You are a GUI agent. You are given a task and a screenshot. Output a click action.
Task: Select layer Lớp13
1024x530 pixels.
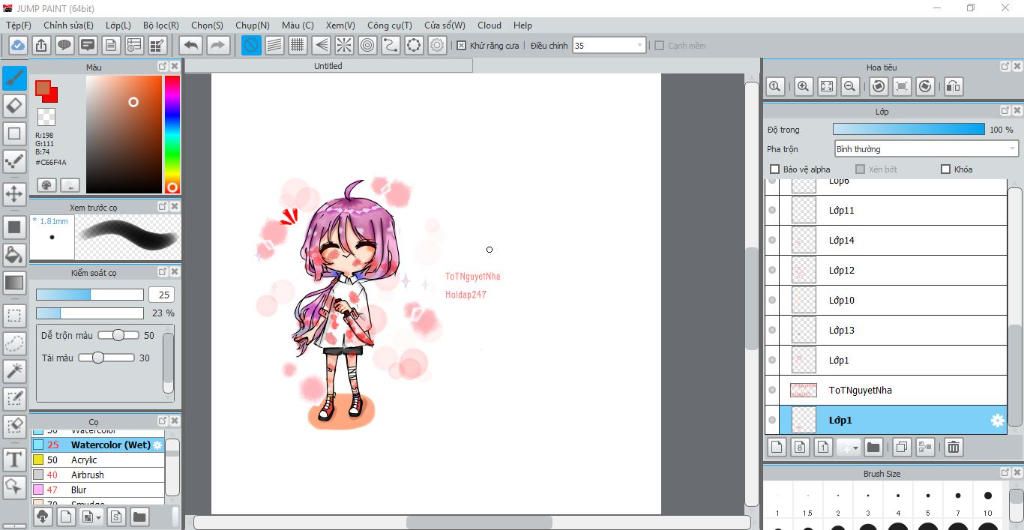pos(893,330)
